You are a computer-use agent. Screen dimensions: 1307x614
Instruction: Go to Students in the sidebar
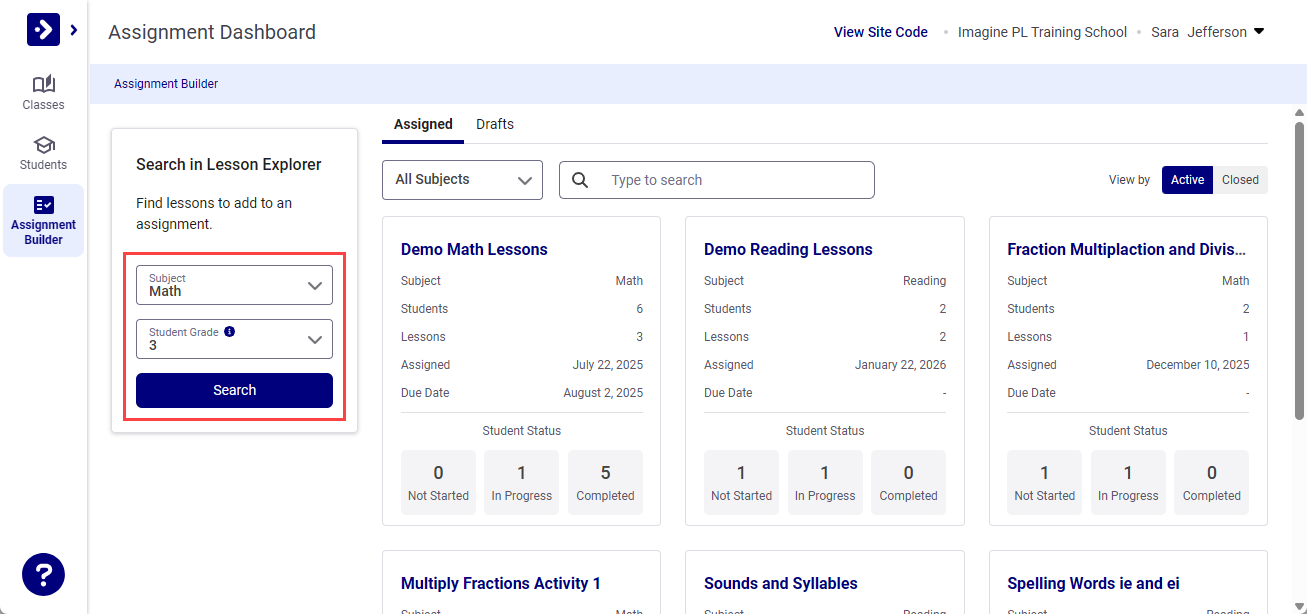pyautogui.click(x=43, y=152)
